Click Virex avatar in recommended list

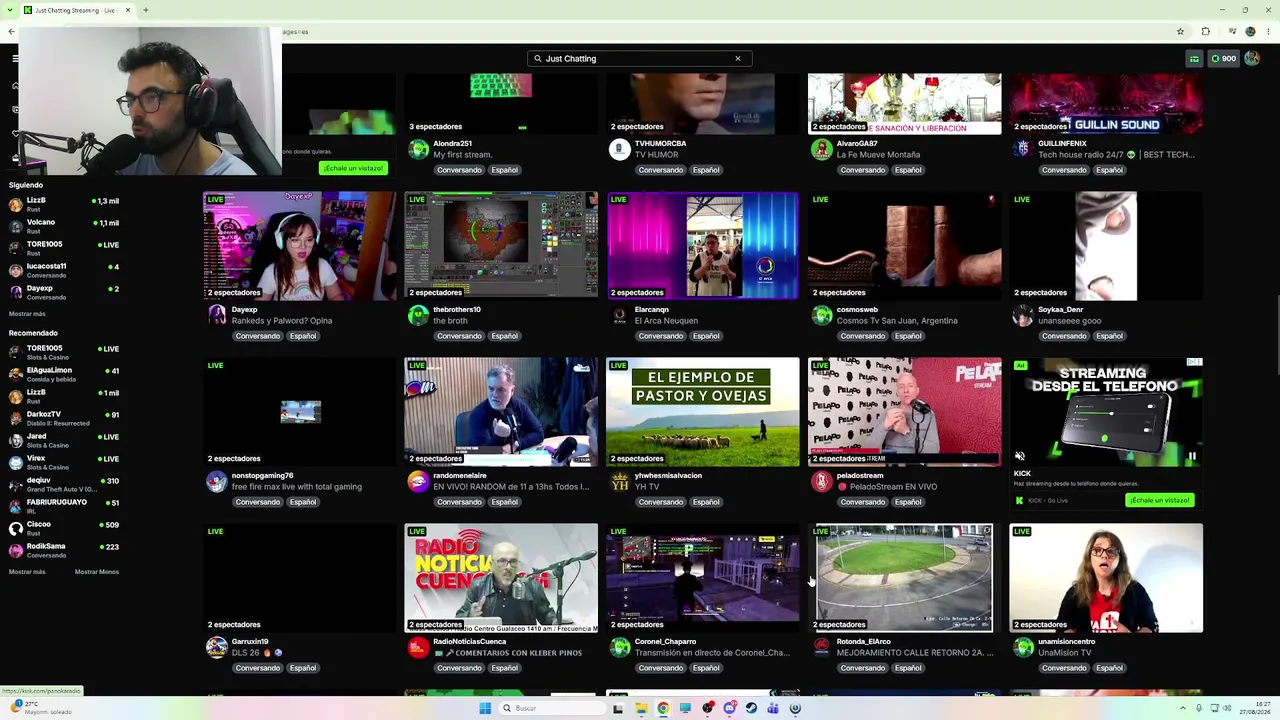(x=15, y=462)
